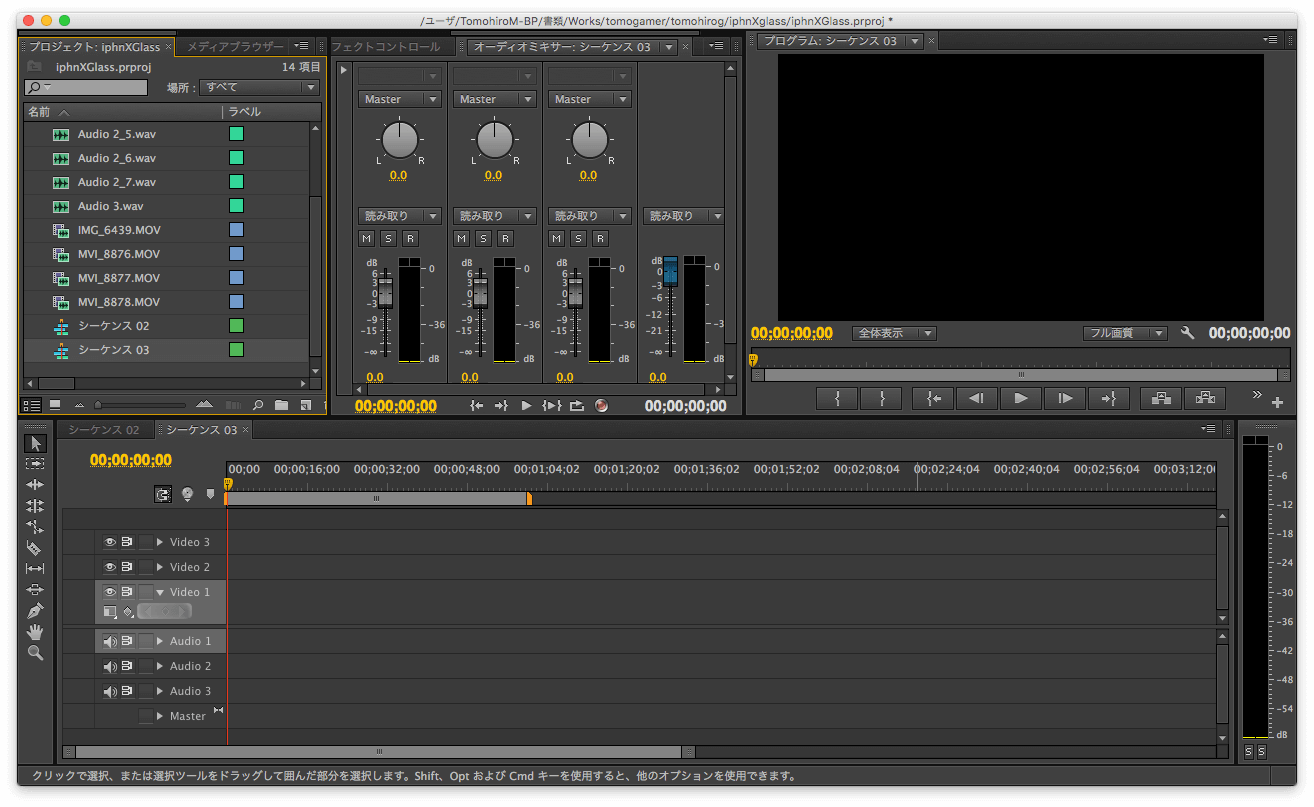Toggle loop playback in audio mixer

577,406
